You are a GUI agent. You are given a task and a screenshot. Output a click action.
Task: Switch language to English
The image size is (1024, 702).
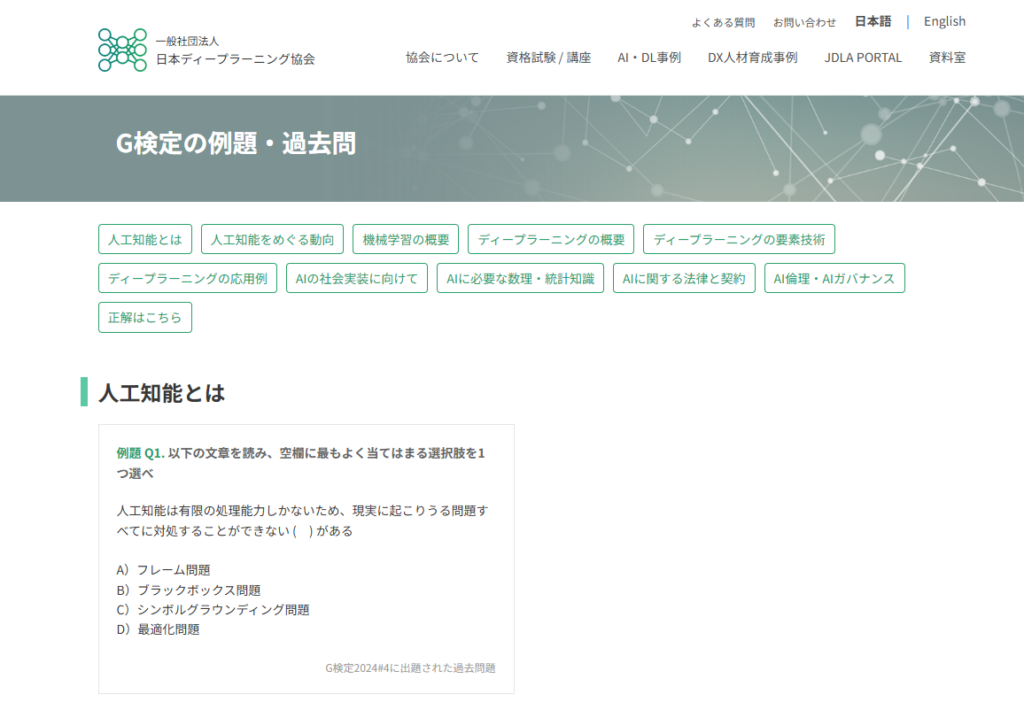point(944,21)
